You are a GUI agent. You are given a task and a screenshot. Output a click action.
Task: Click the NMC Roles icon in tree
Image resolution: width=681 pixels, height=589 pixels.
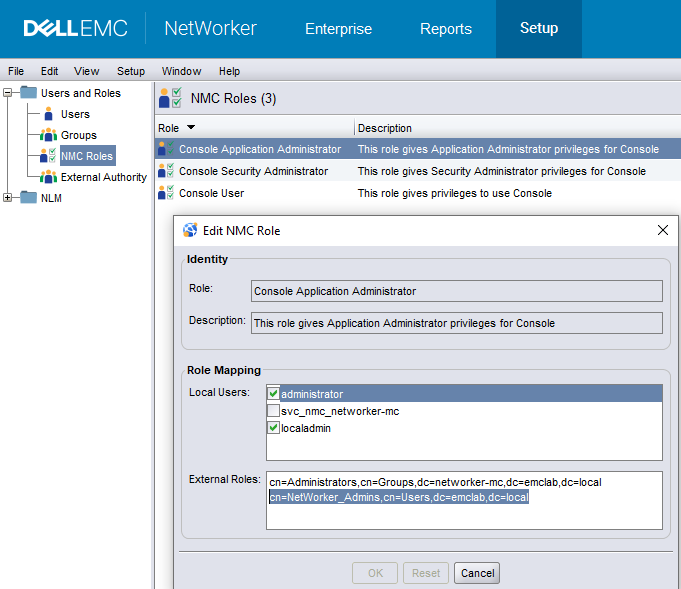48,156
